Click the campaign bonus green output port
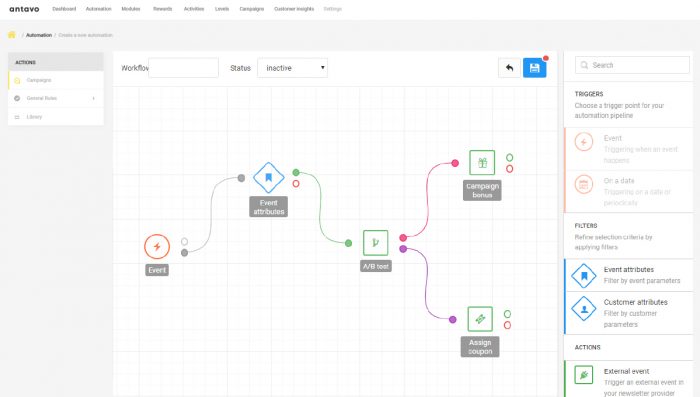 [509, 158]
